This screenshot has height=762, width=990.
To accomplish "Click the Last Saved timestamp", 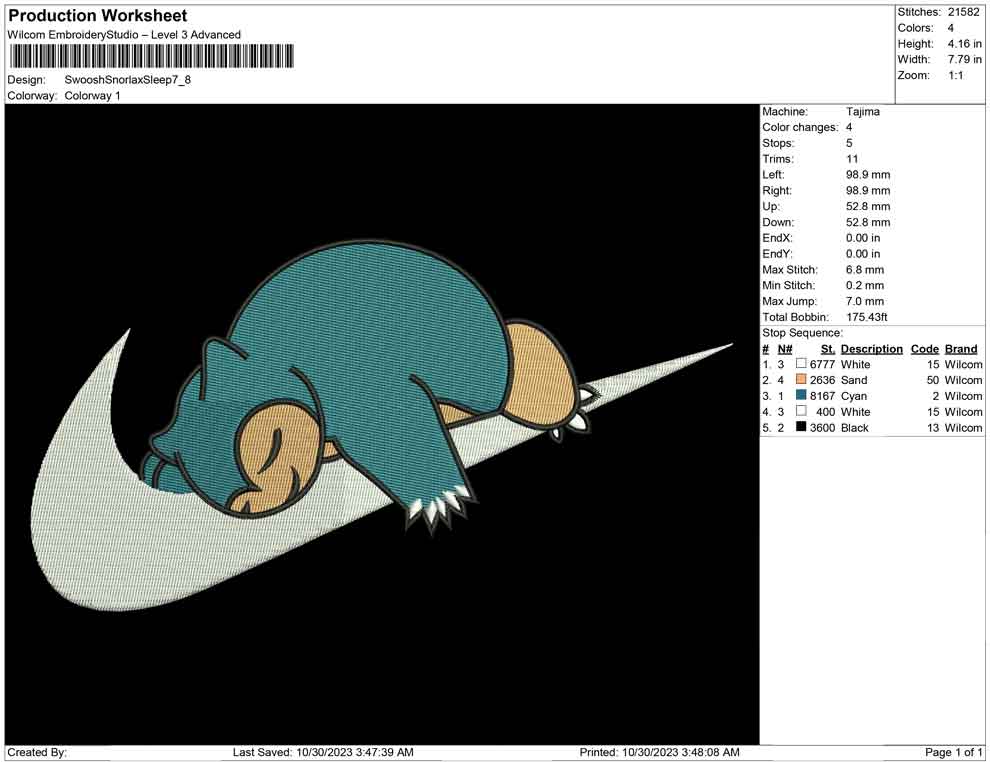I will [323, 752].
